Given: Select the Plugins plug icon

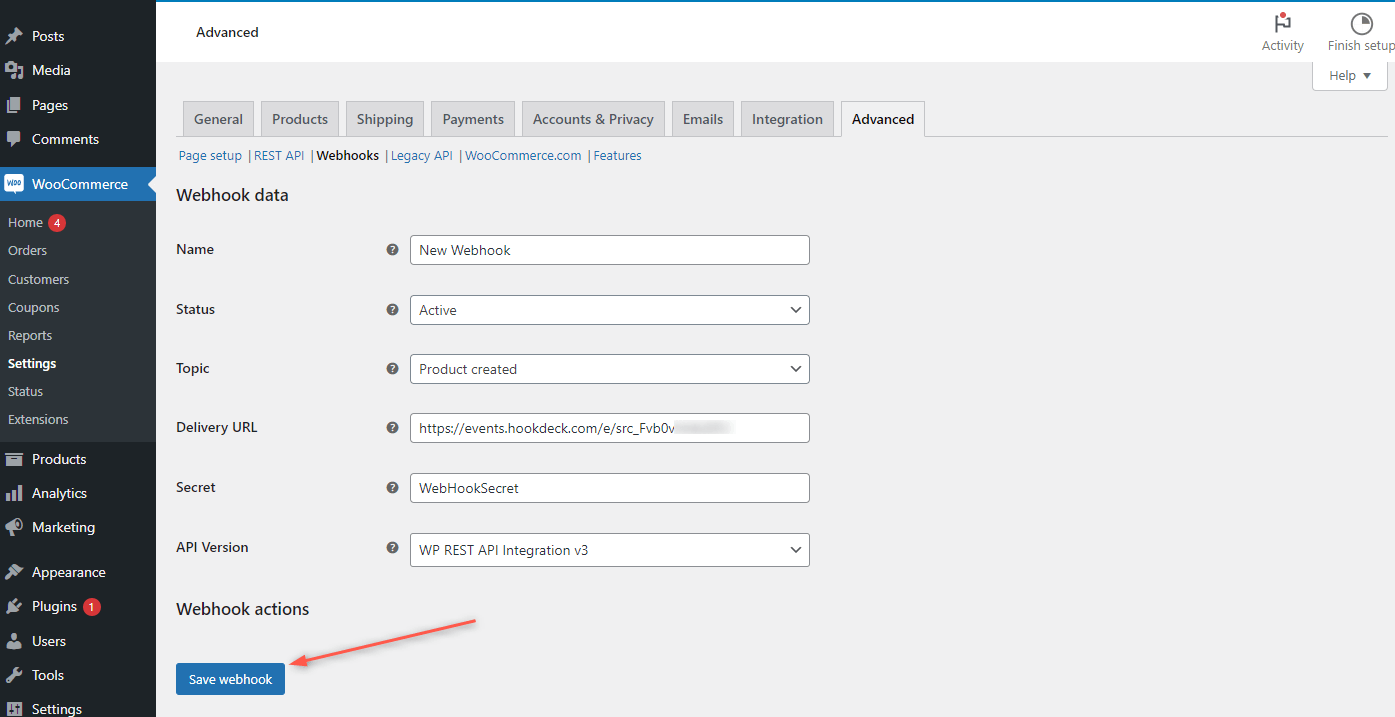Looking at the screenshot, I should point(15,606).
